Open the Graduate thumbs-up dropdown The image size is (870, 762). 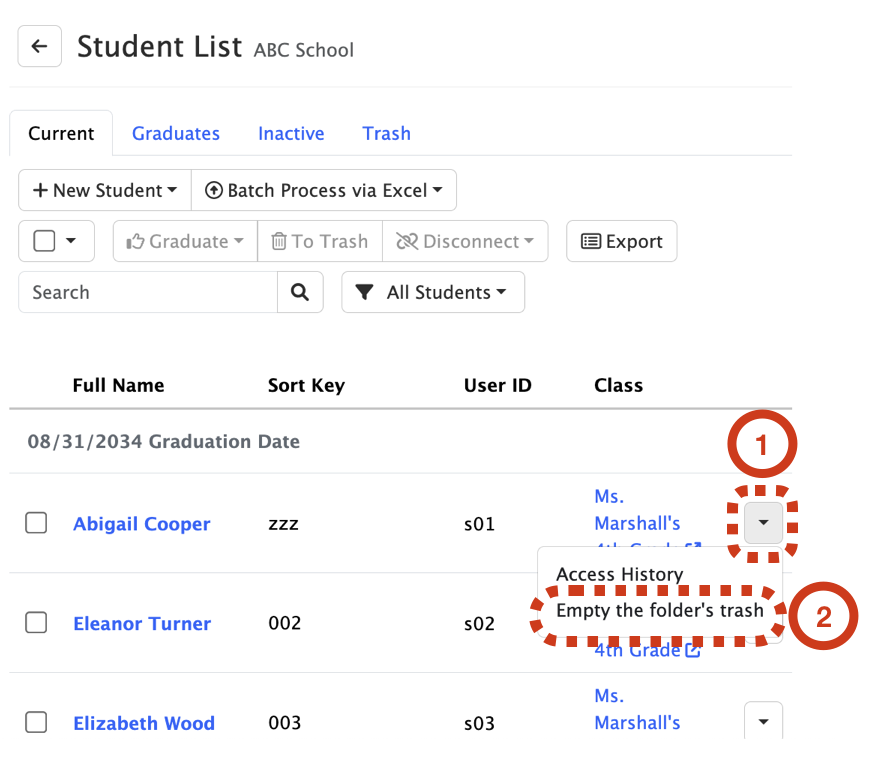click(x=185, y=241)
